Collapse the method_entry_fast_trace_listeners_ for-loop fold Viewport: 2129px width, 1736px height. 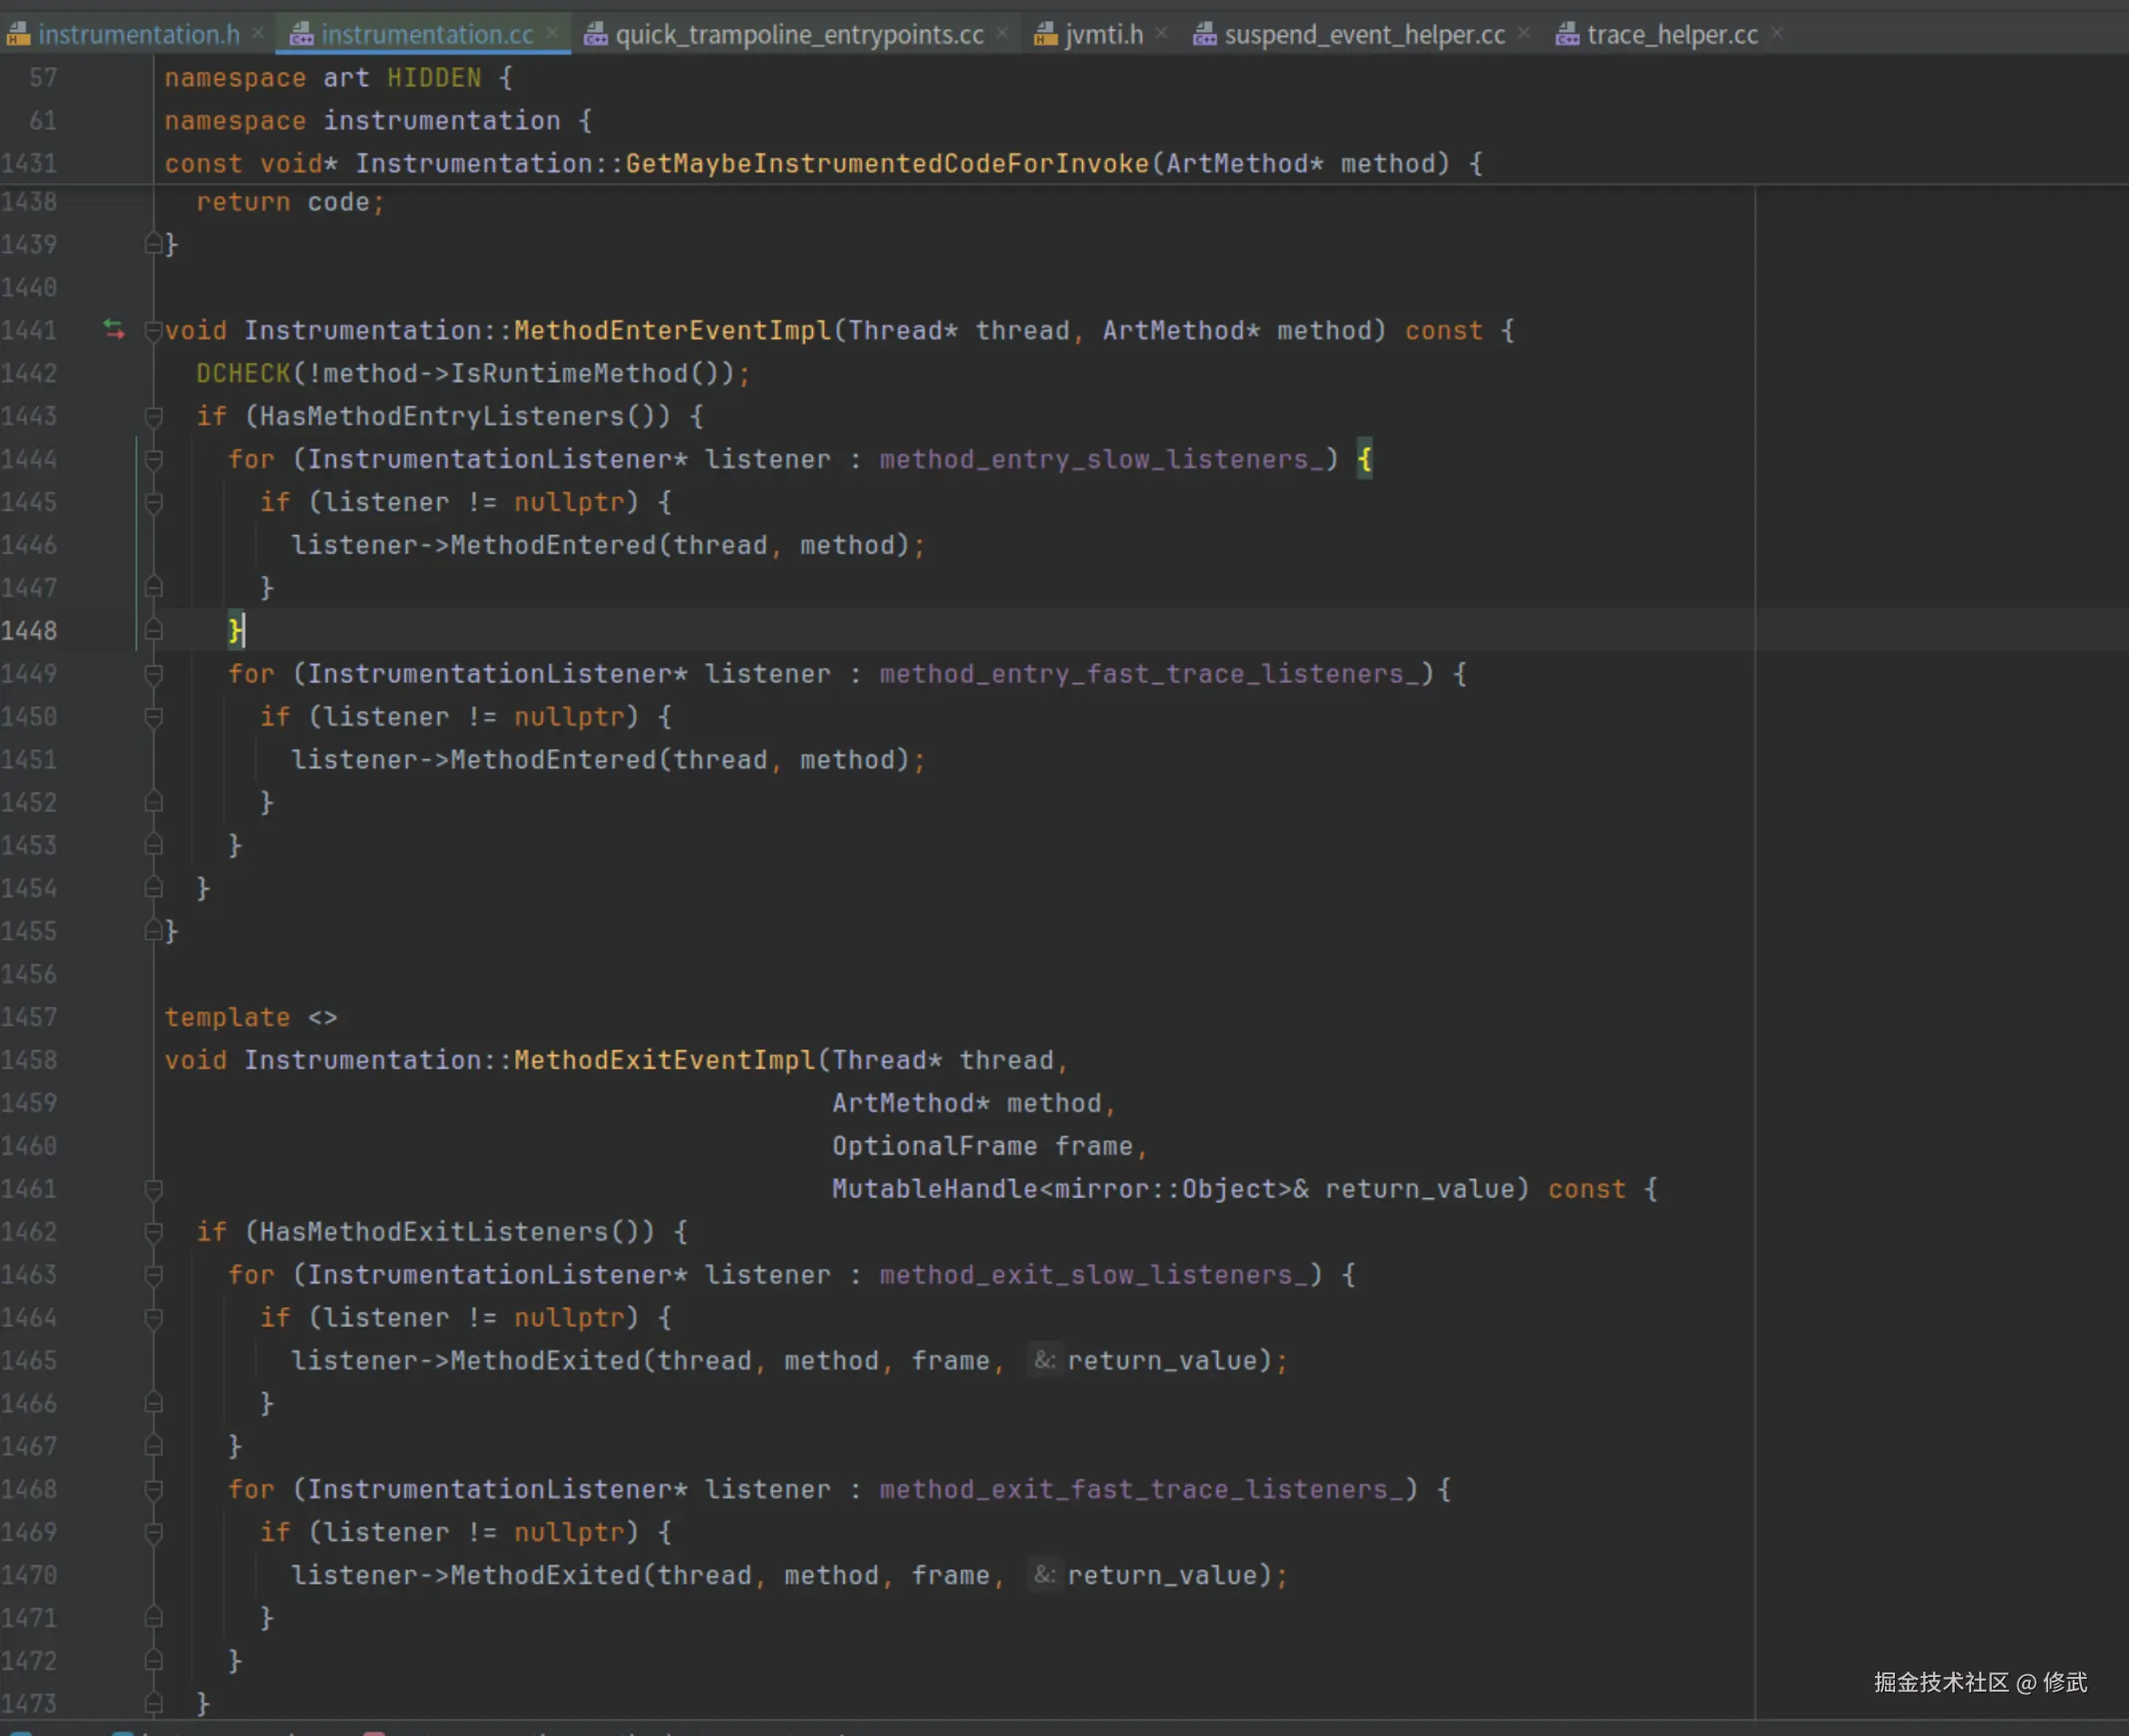[153, 675]
